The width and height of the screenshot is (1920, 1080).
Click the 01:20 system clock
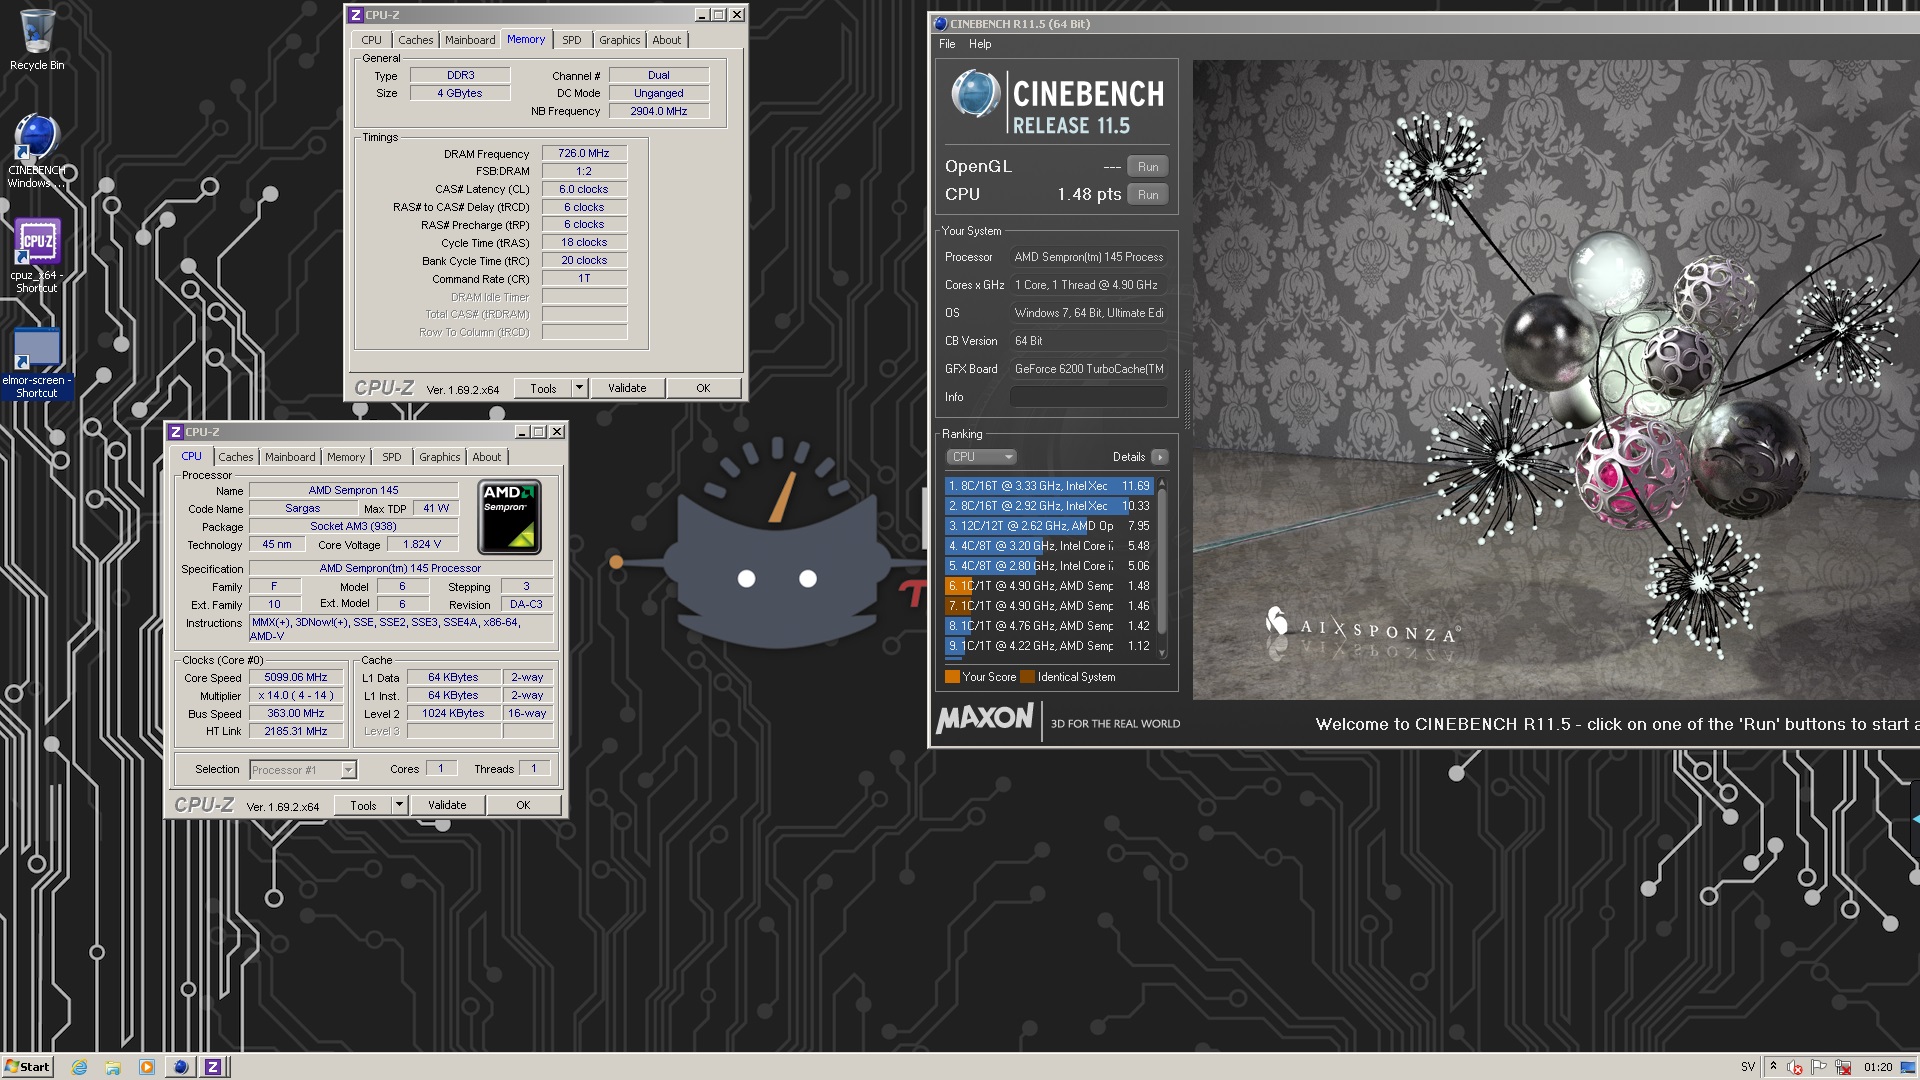click(x=1878, y=1067)
